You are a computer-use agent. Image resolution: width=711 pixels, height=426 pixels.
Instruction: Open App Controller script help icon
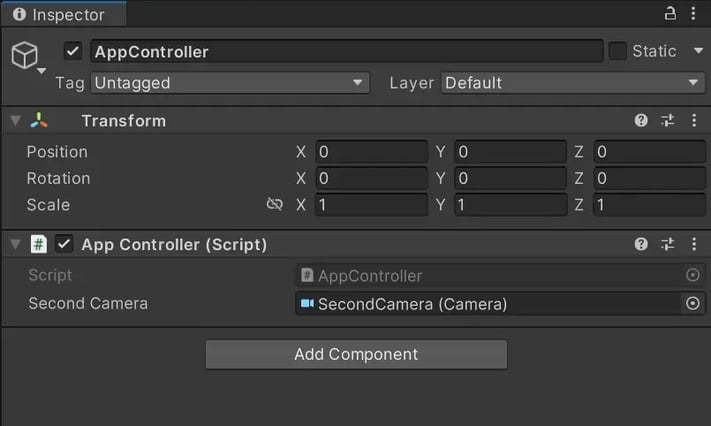pyautogui.click(x=641, y=244)
